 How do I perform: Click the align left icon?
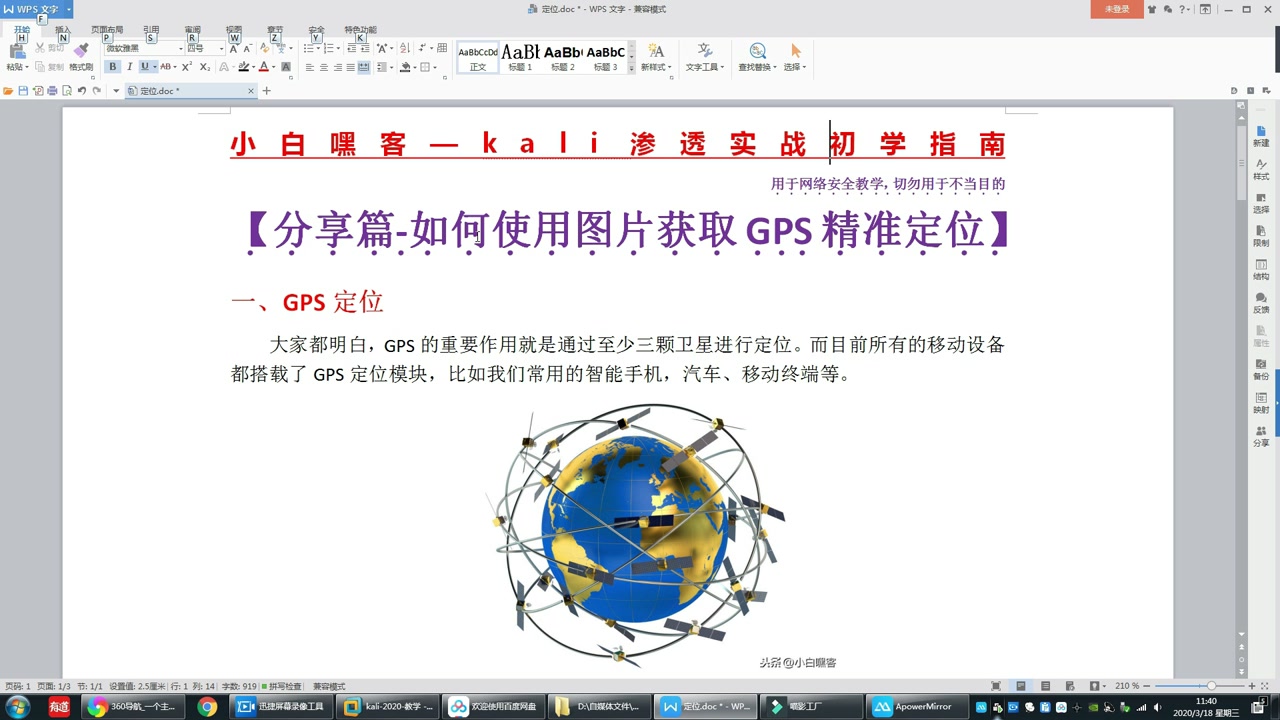click(x=309, y=67)
